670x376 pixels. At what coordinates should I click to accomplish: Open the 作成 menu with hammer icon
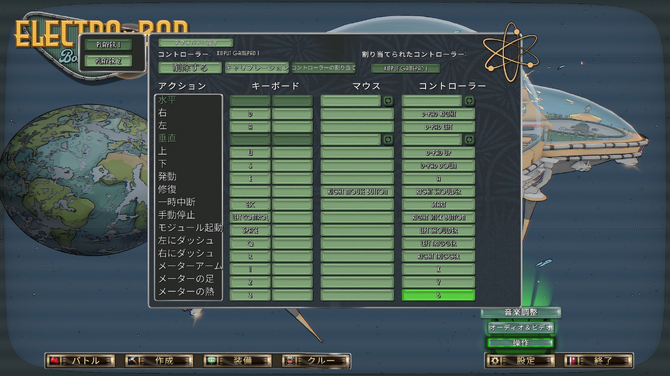coord(159,361)
